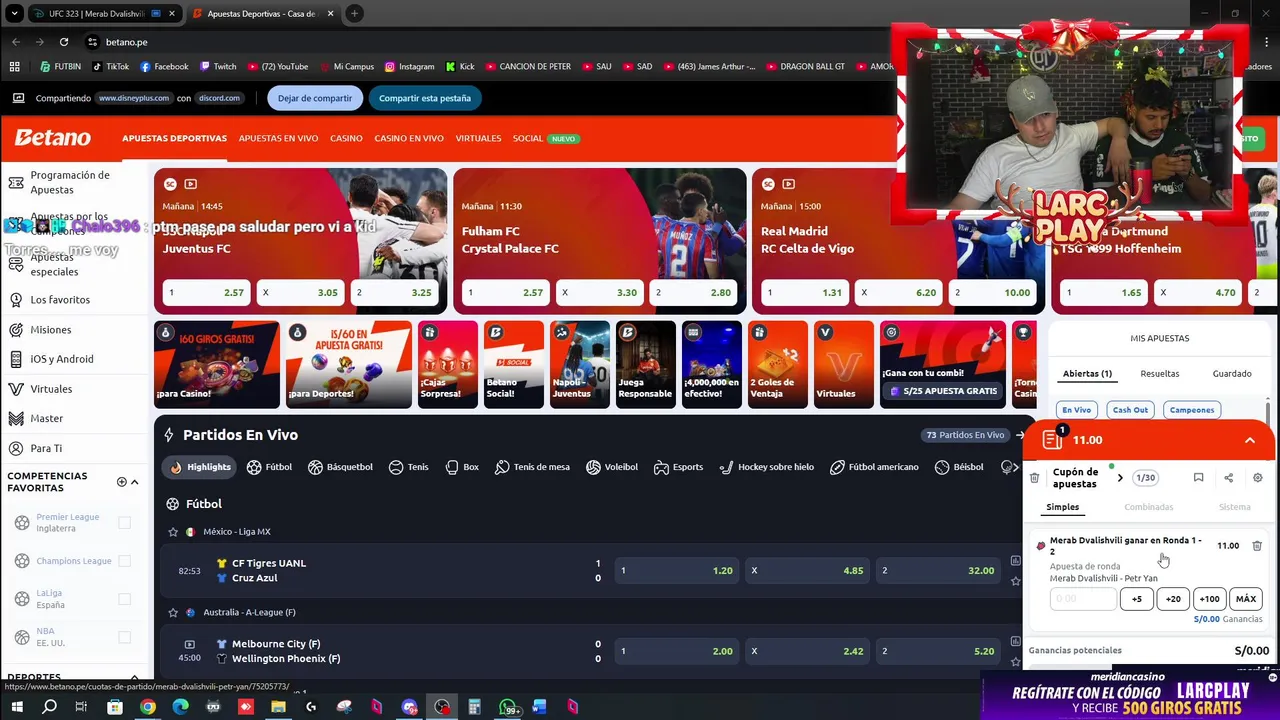Favorite the Australia - A-League (F) star
This screenshot has width=1280, height=720.
(173, 612)
